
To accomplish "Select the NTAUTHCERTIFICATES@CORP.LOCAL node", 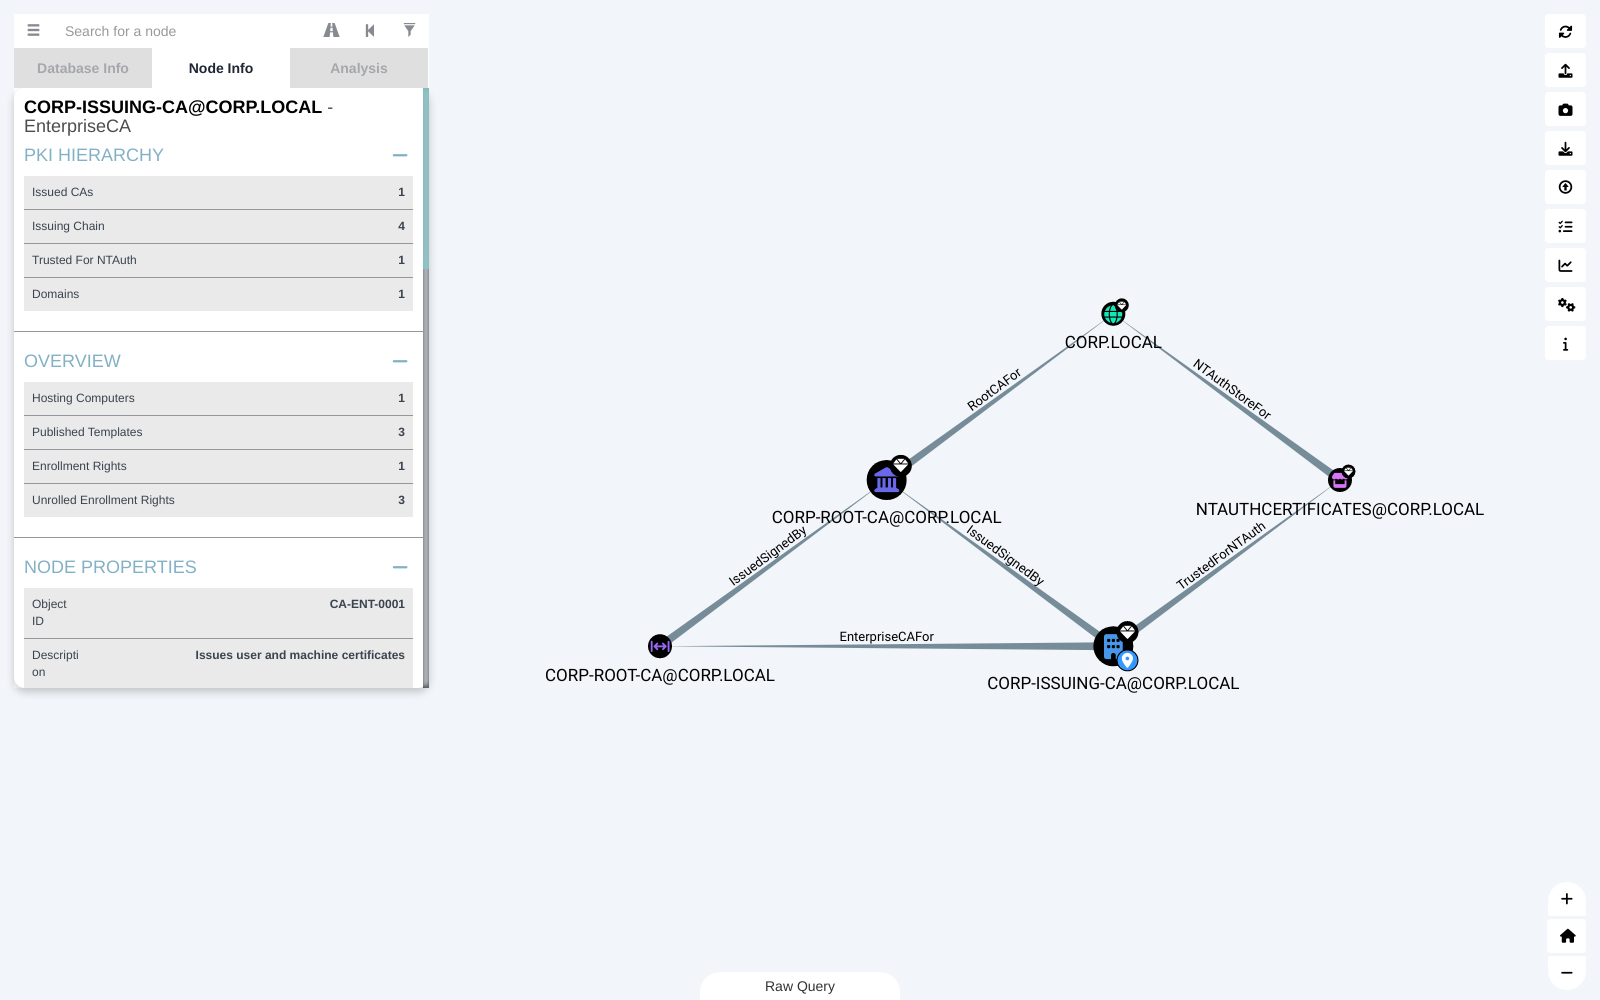I will pyautogui.click(x=1340, y=480).
